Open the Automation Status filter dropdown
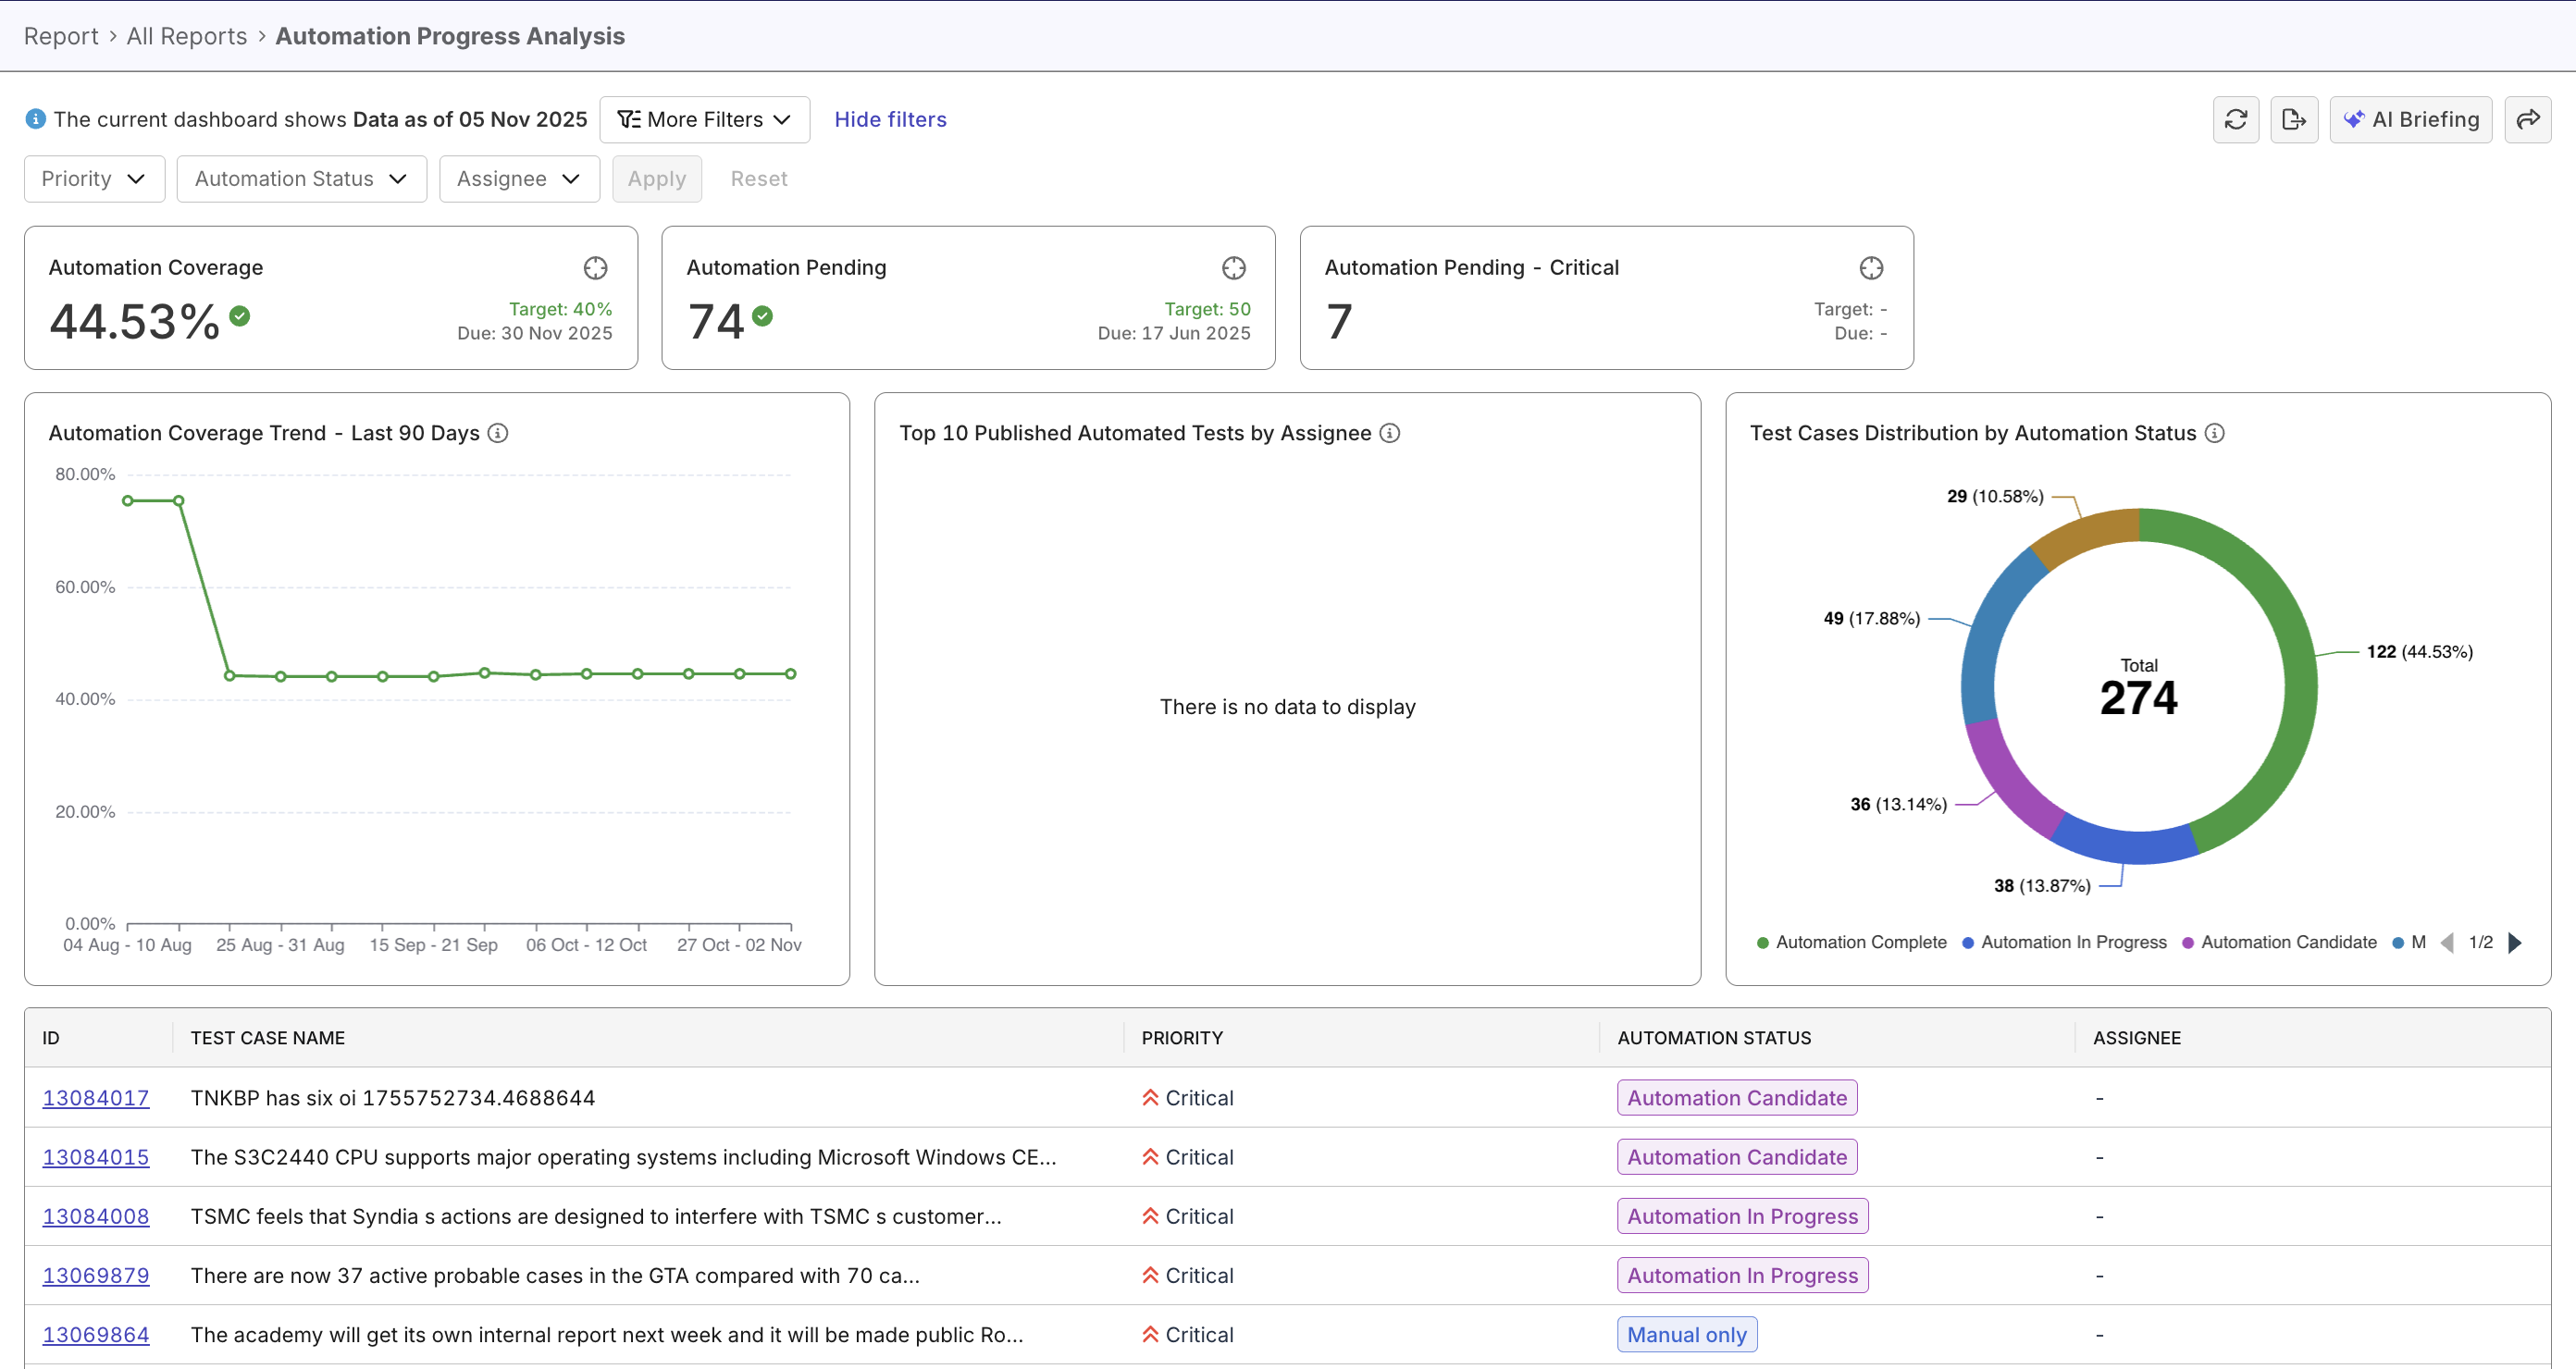 pos(301,178)
